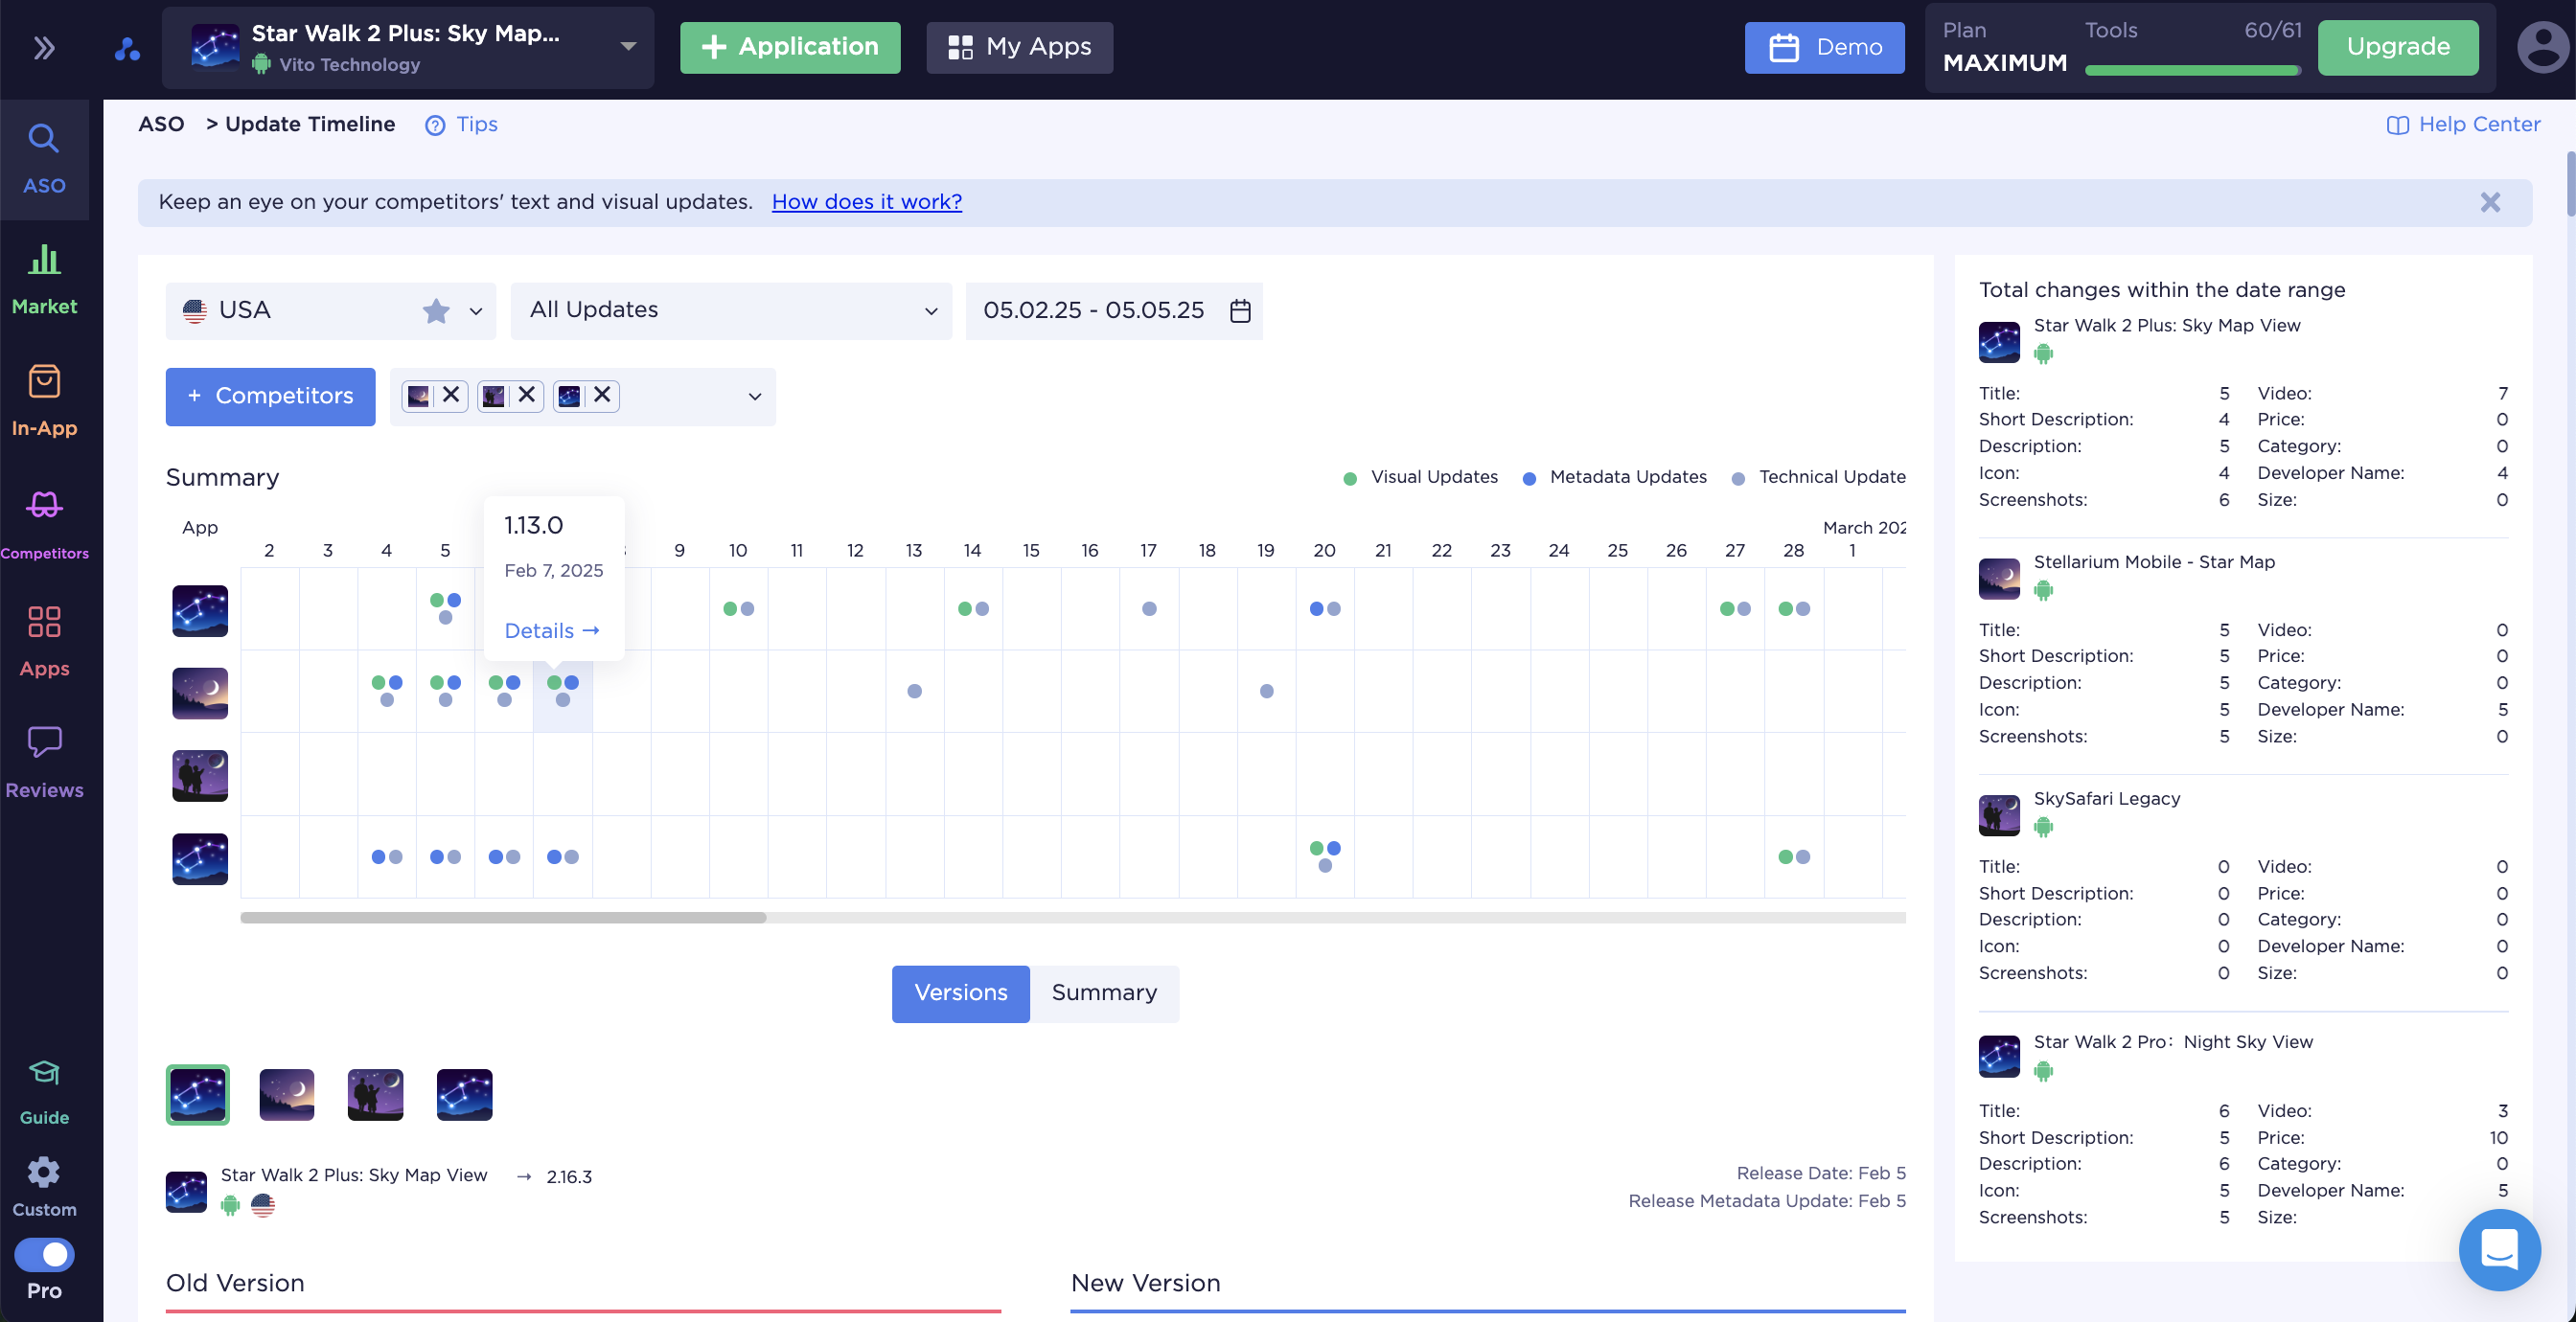Click the Upgrade plan button

[x=2397, y=47]
